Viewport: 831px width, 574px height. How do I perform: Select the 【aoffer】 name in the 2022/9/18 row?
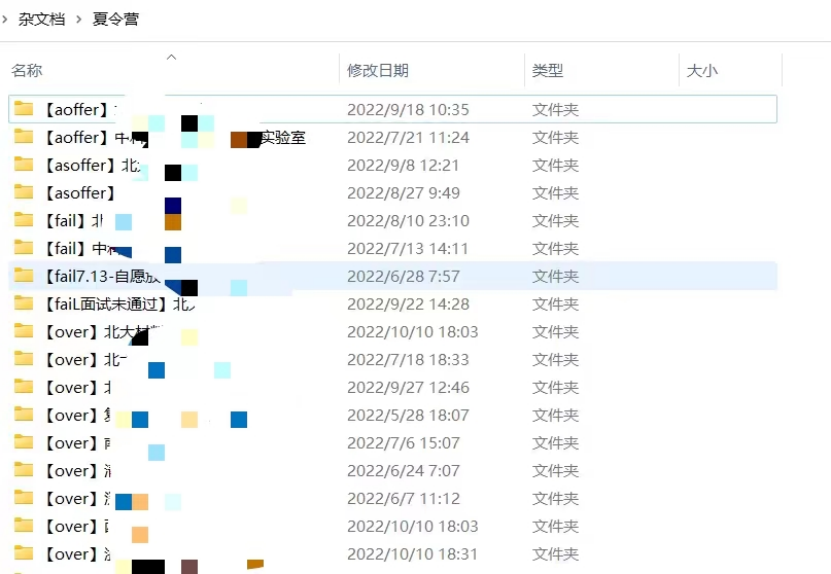click(76, 110)
